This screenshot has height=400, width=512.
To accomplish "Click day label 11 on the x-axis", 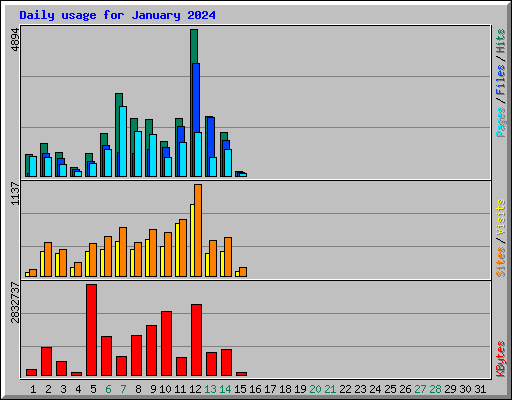I will click(x=180, y=389).
